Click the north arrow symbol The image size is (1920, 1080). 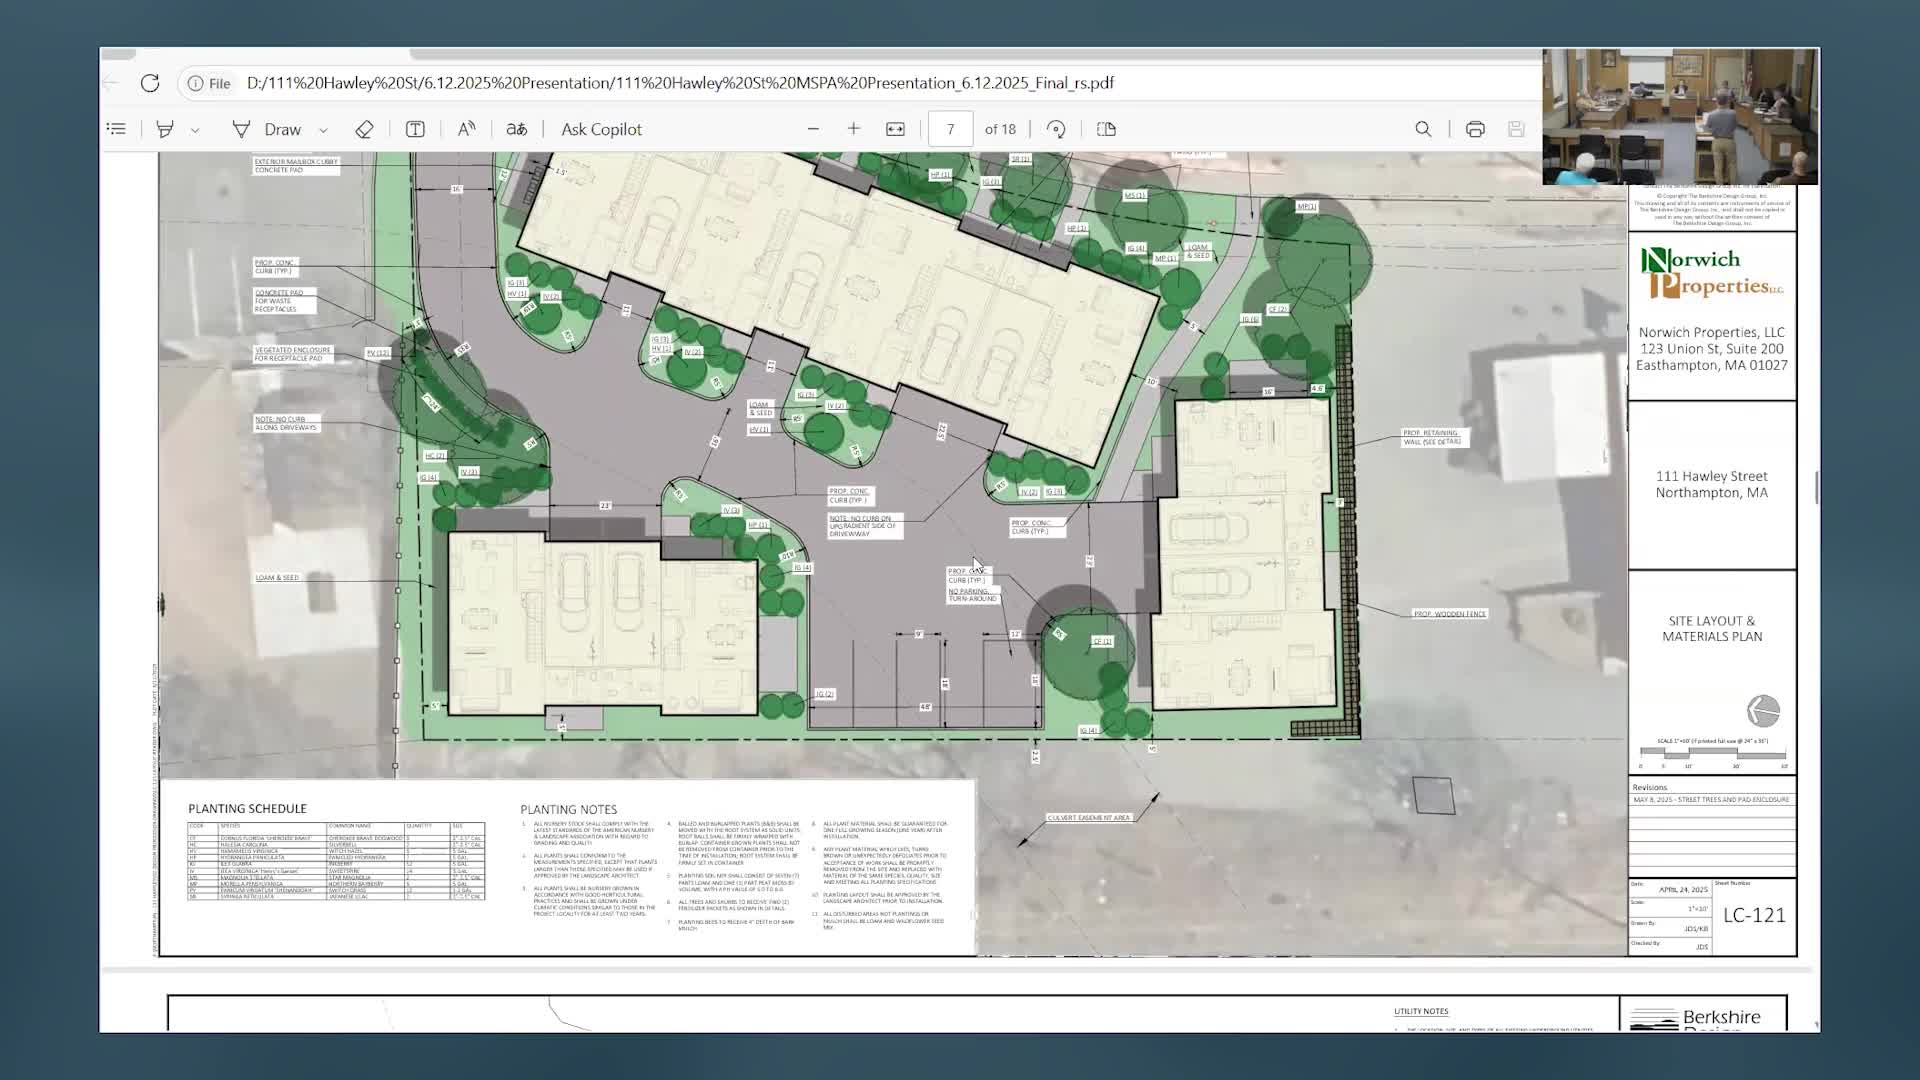(x=1763, y=711)
